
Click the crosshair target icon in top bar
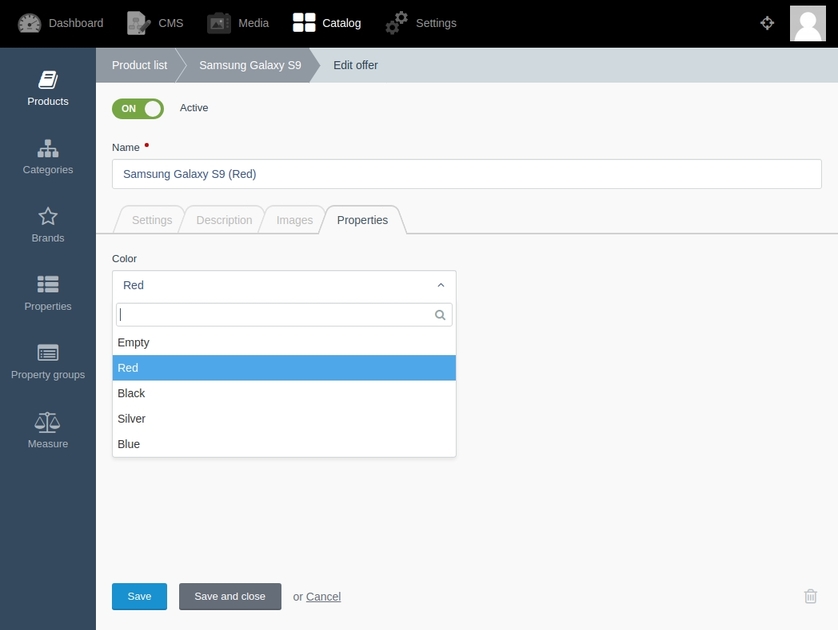pyautogui.click(x=767, y=23)
